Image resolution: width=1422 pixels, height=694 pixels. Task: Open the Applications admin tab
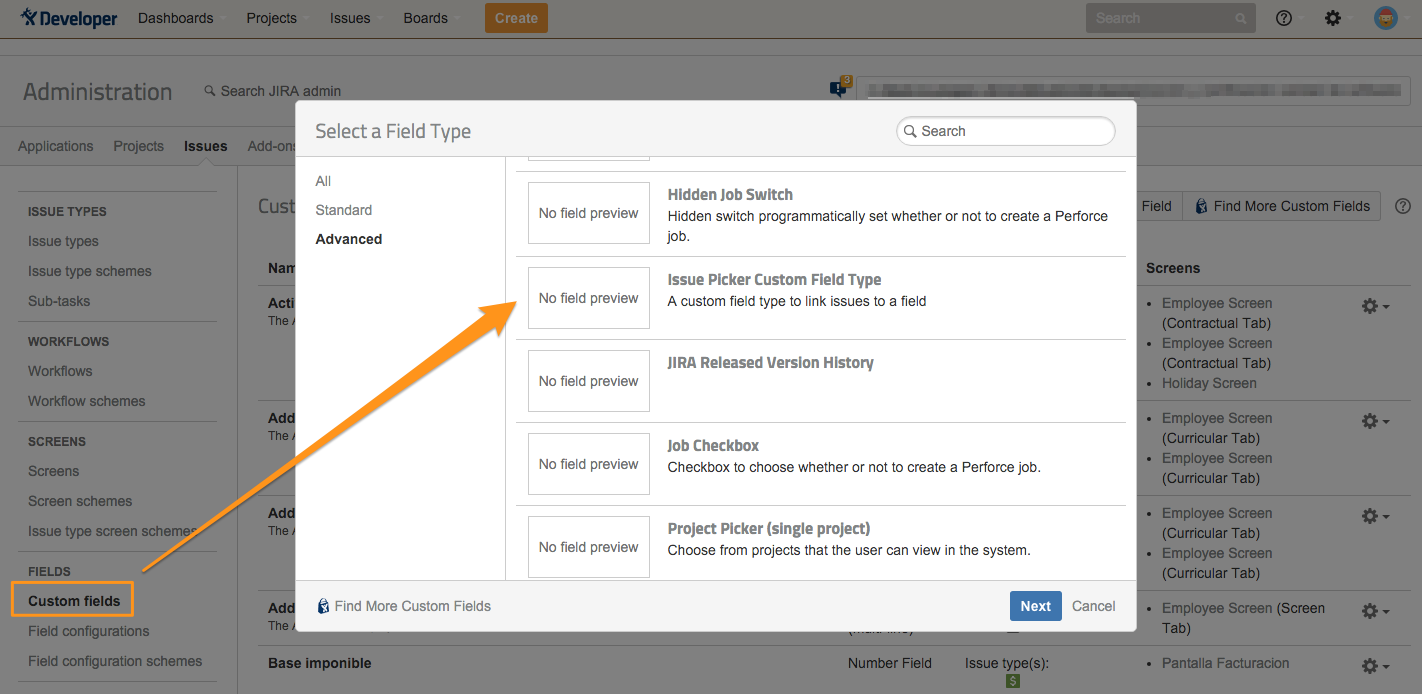coord(55,146)
